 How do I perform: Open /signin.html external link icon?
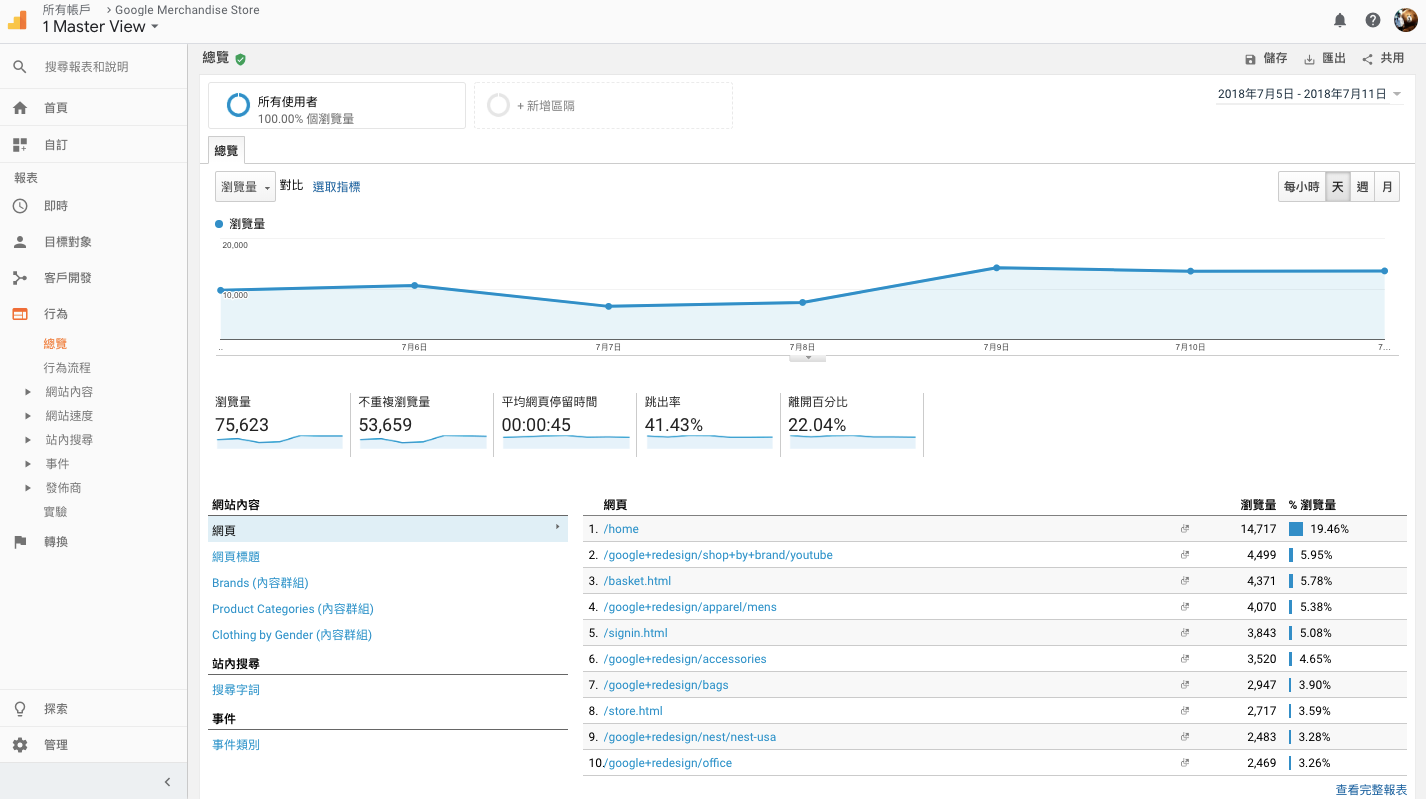[1185, 633]
